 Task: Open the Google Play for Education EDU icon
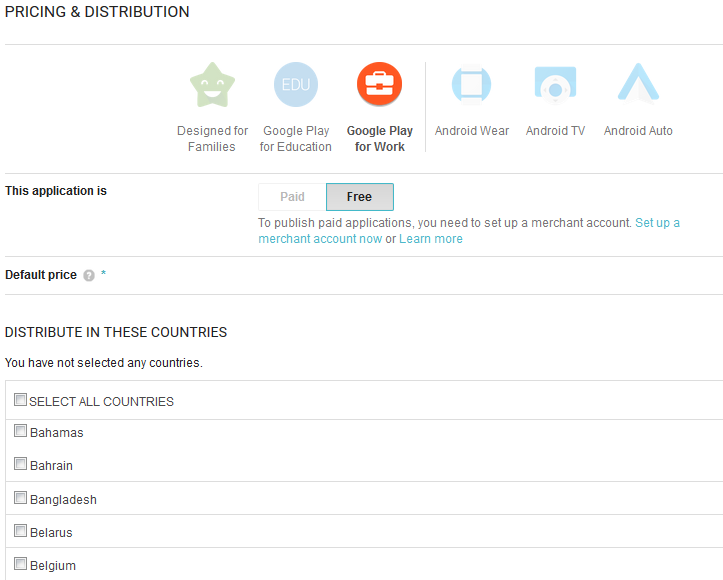[x=296, y=84]
